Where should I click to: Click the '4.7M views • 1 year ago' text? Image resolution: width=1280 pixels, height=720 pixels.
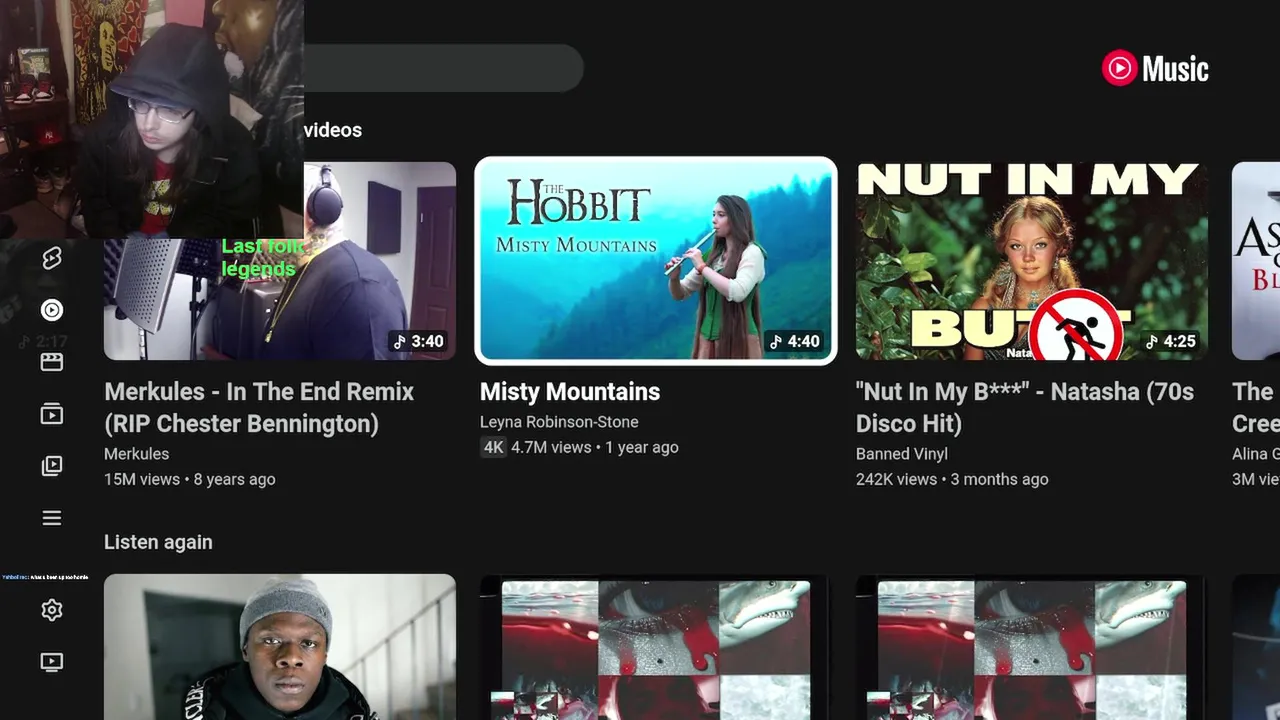click(x=595, y=447)
